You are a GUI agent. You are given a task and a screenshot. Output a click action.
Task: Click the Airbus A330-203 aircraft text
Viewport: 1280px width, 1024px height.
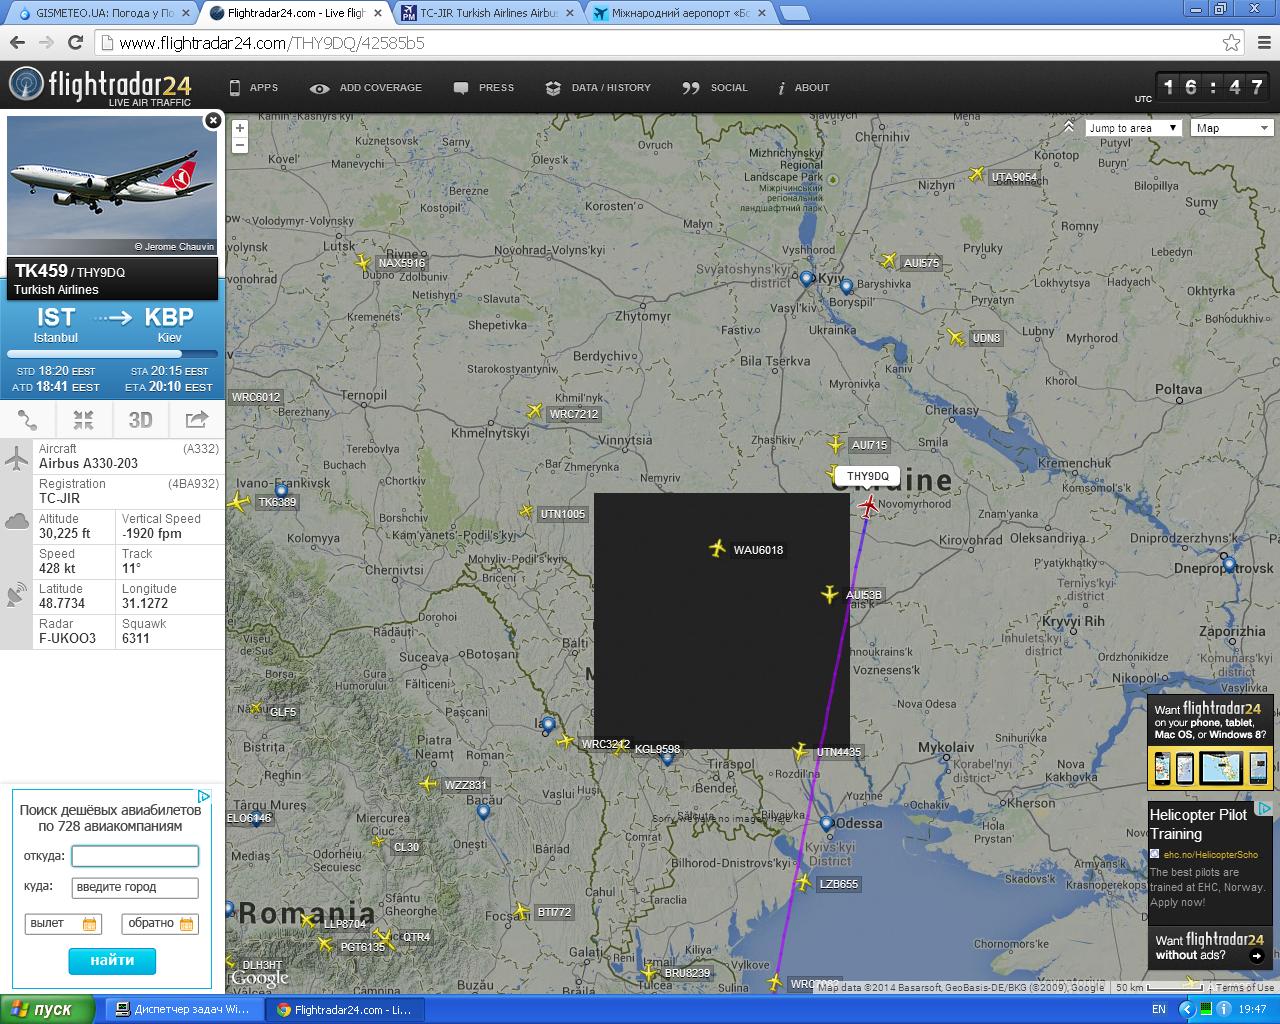click(88, 463)
